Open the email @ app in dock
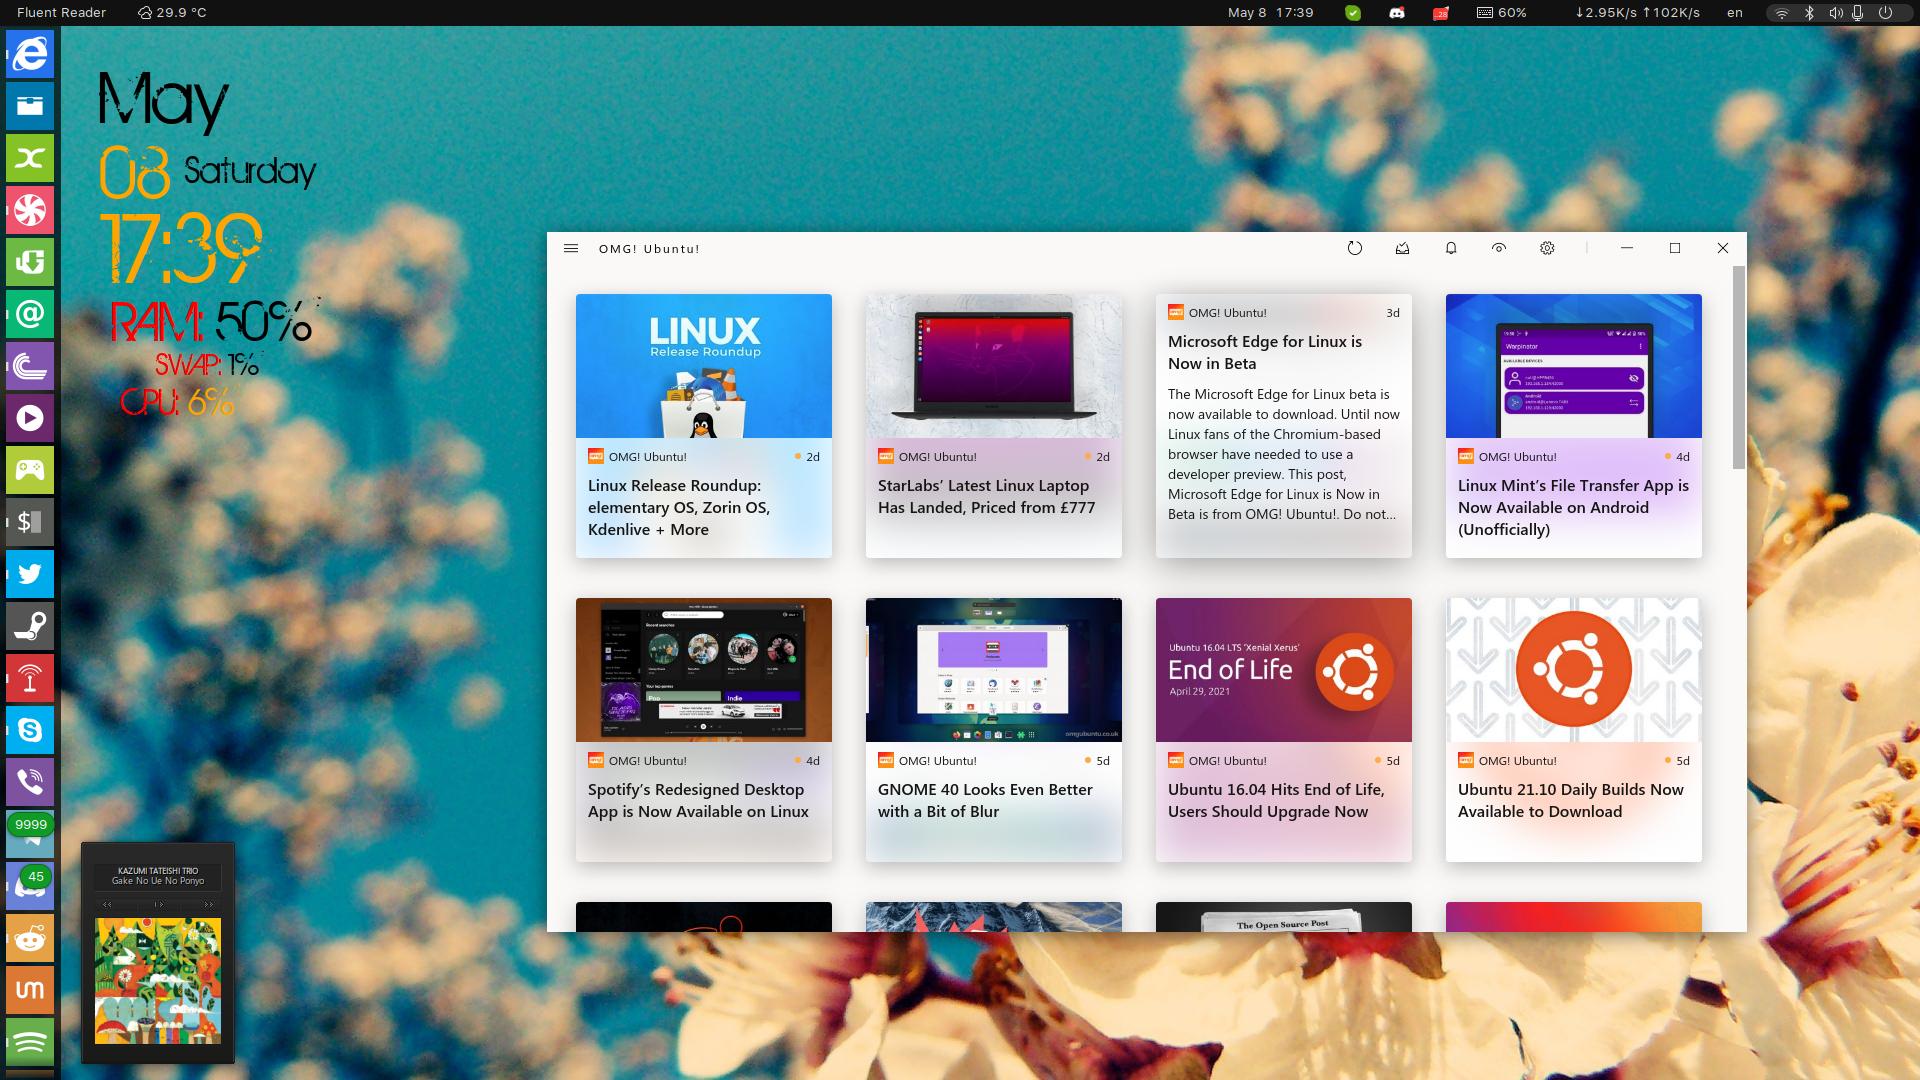The width and height of the screenshot is (1920, 1080). [30, 314]
